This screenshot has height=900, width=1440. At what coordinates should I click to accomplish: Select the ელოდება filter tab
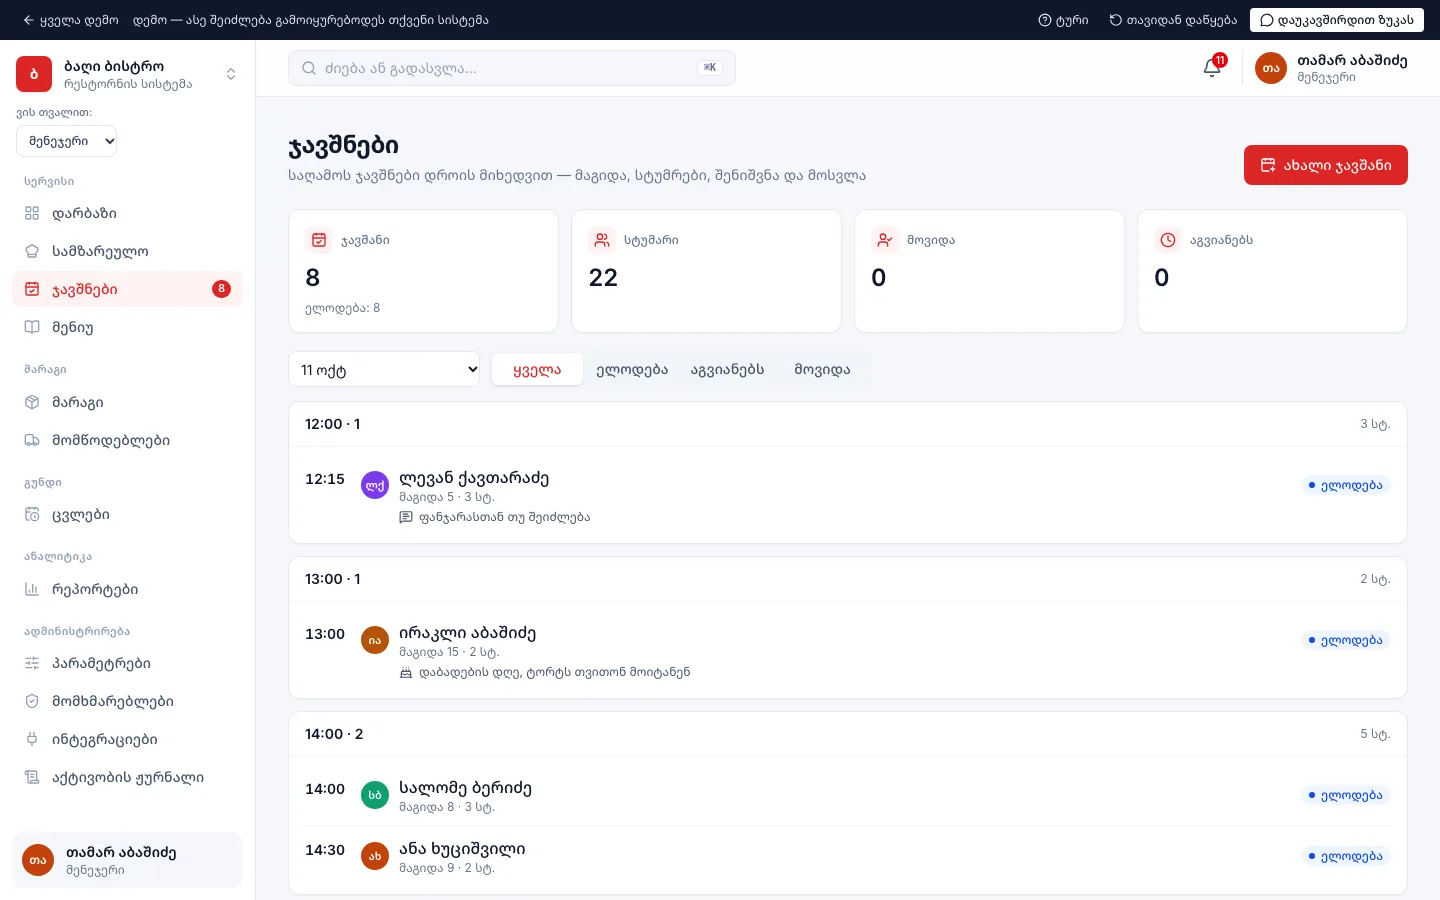pyautogui.click(x=632, y=369)
